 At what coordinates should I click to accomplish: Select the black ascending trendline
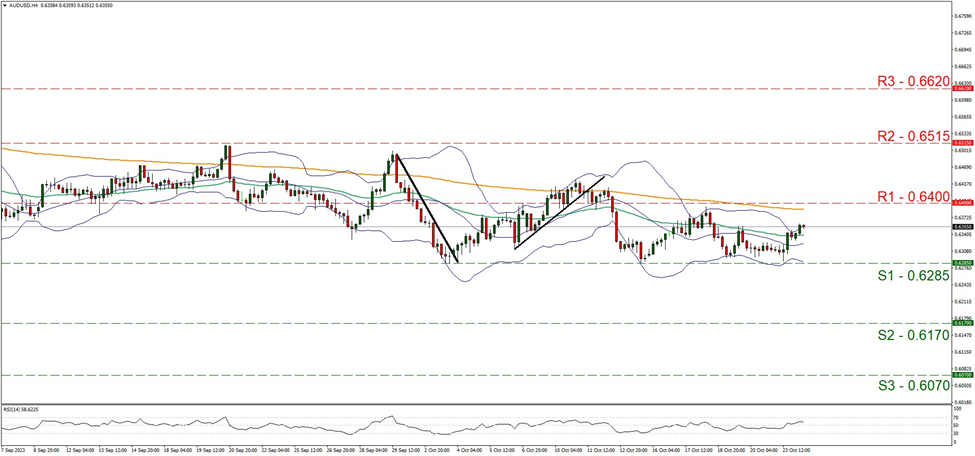click(x=558, y=213)
